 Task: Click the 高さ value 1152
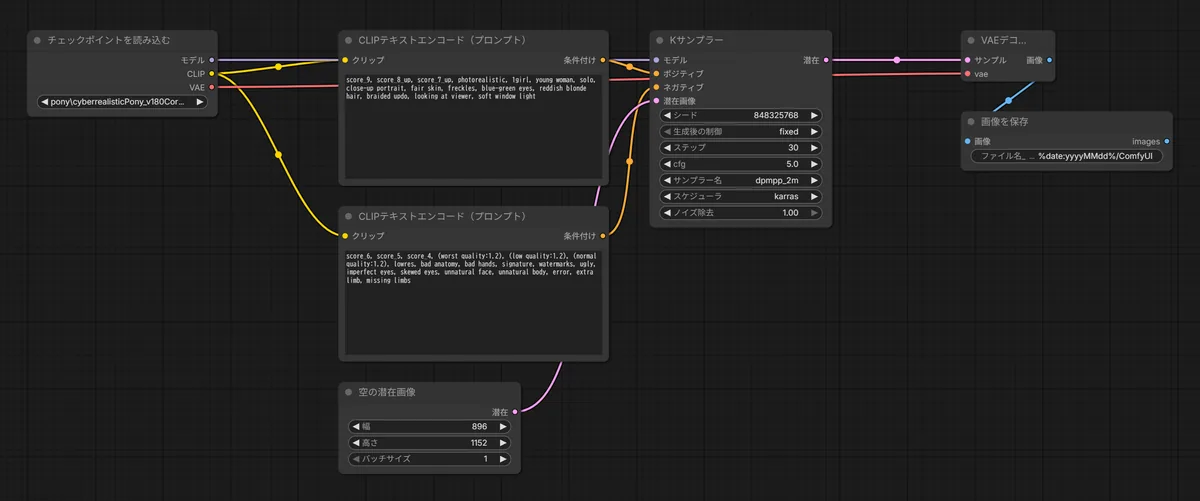click(x=479, y=442)
